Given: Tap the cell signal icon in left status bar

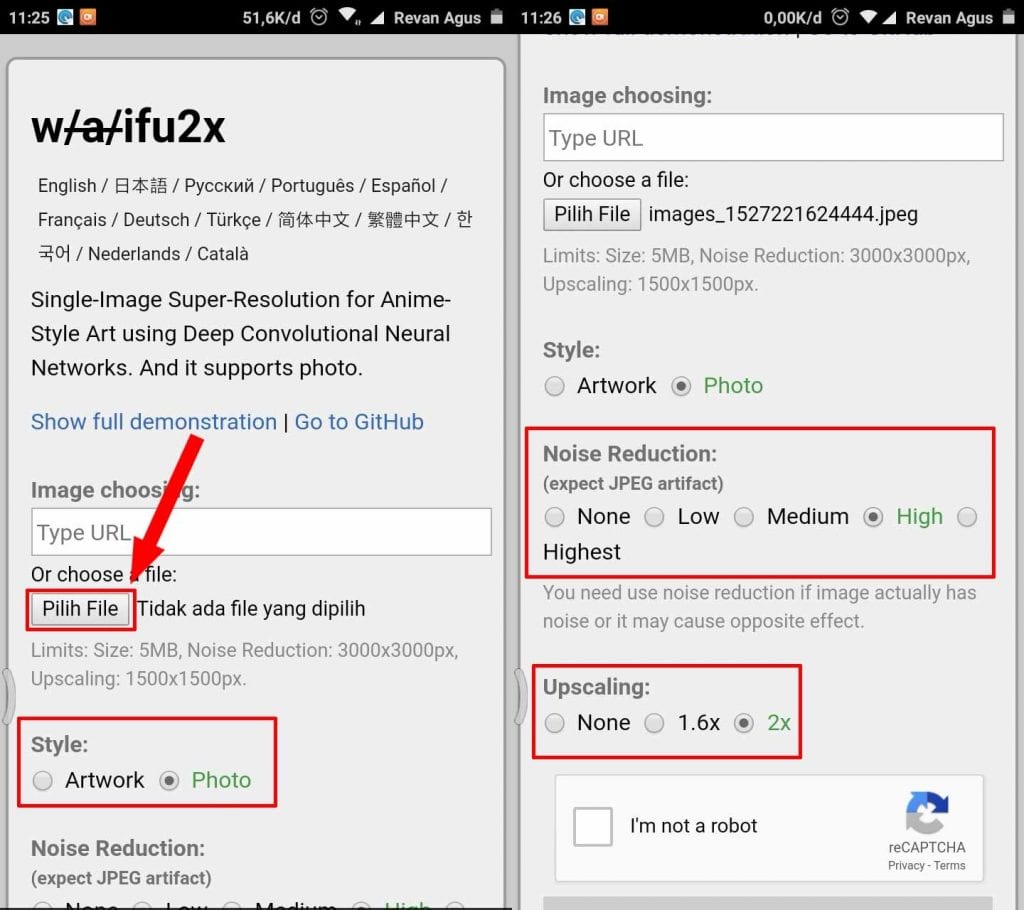Looking at the screenshot, I should pyautogui.click(x=377, y=18).
